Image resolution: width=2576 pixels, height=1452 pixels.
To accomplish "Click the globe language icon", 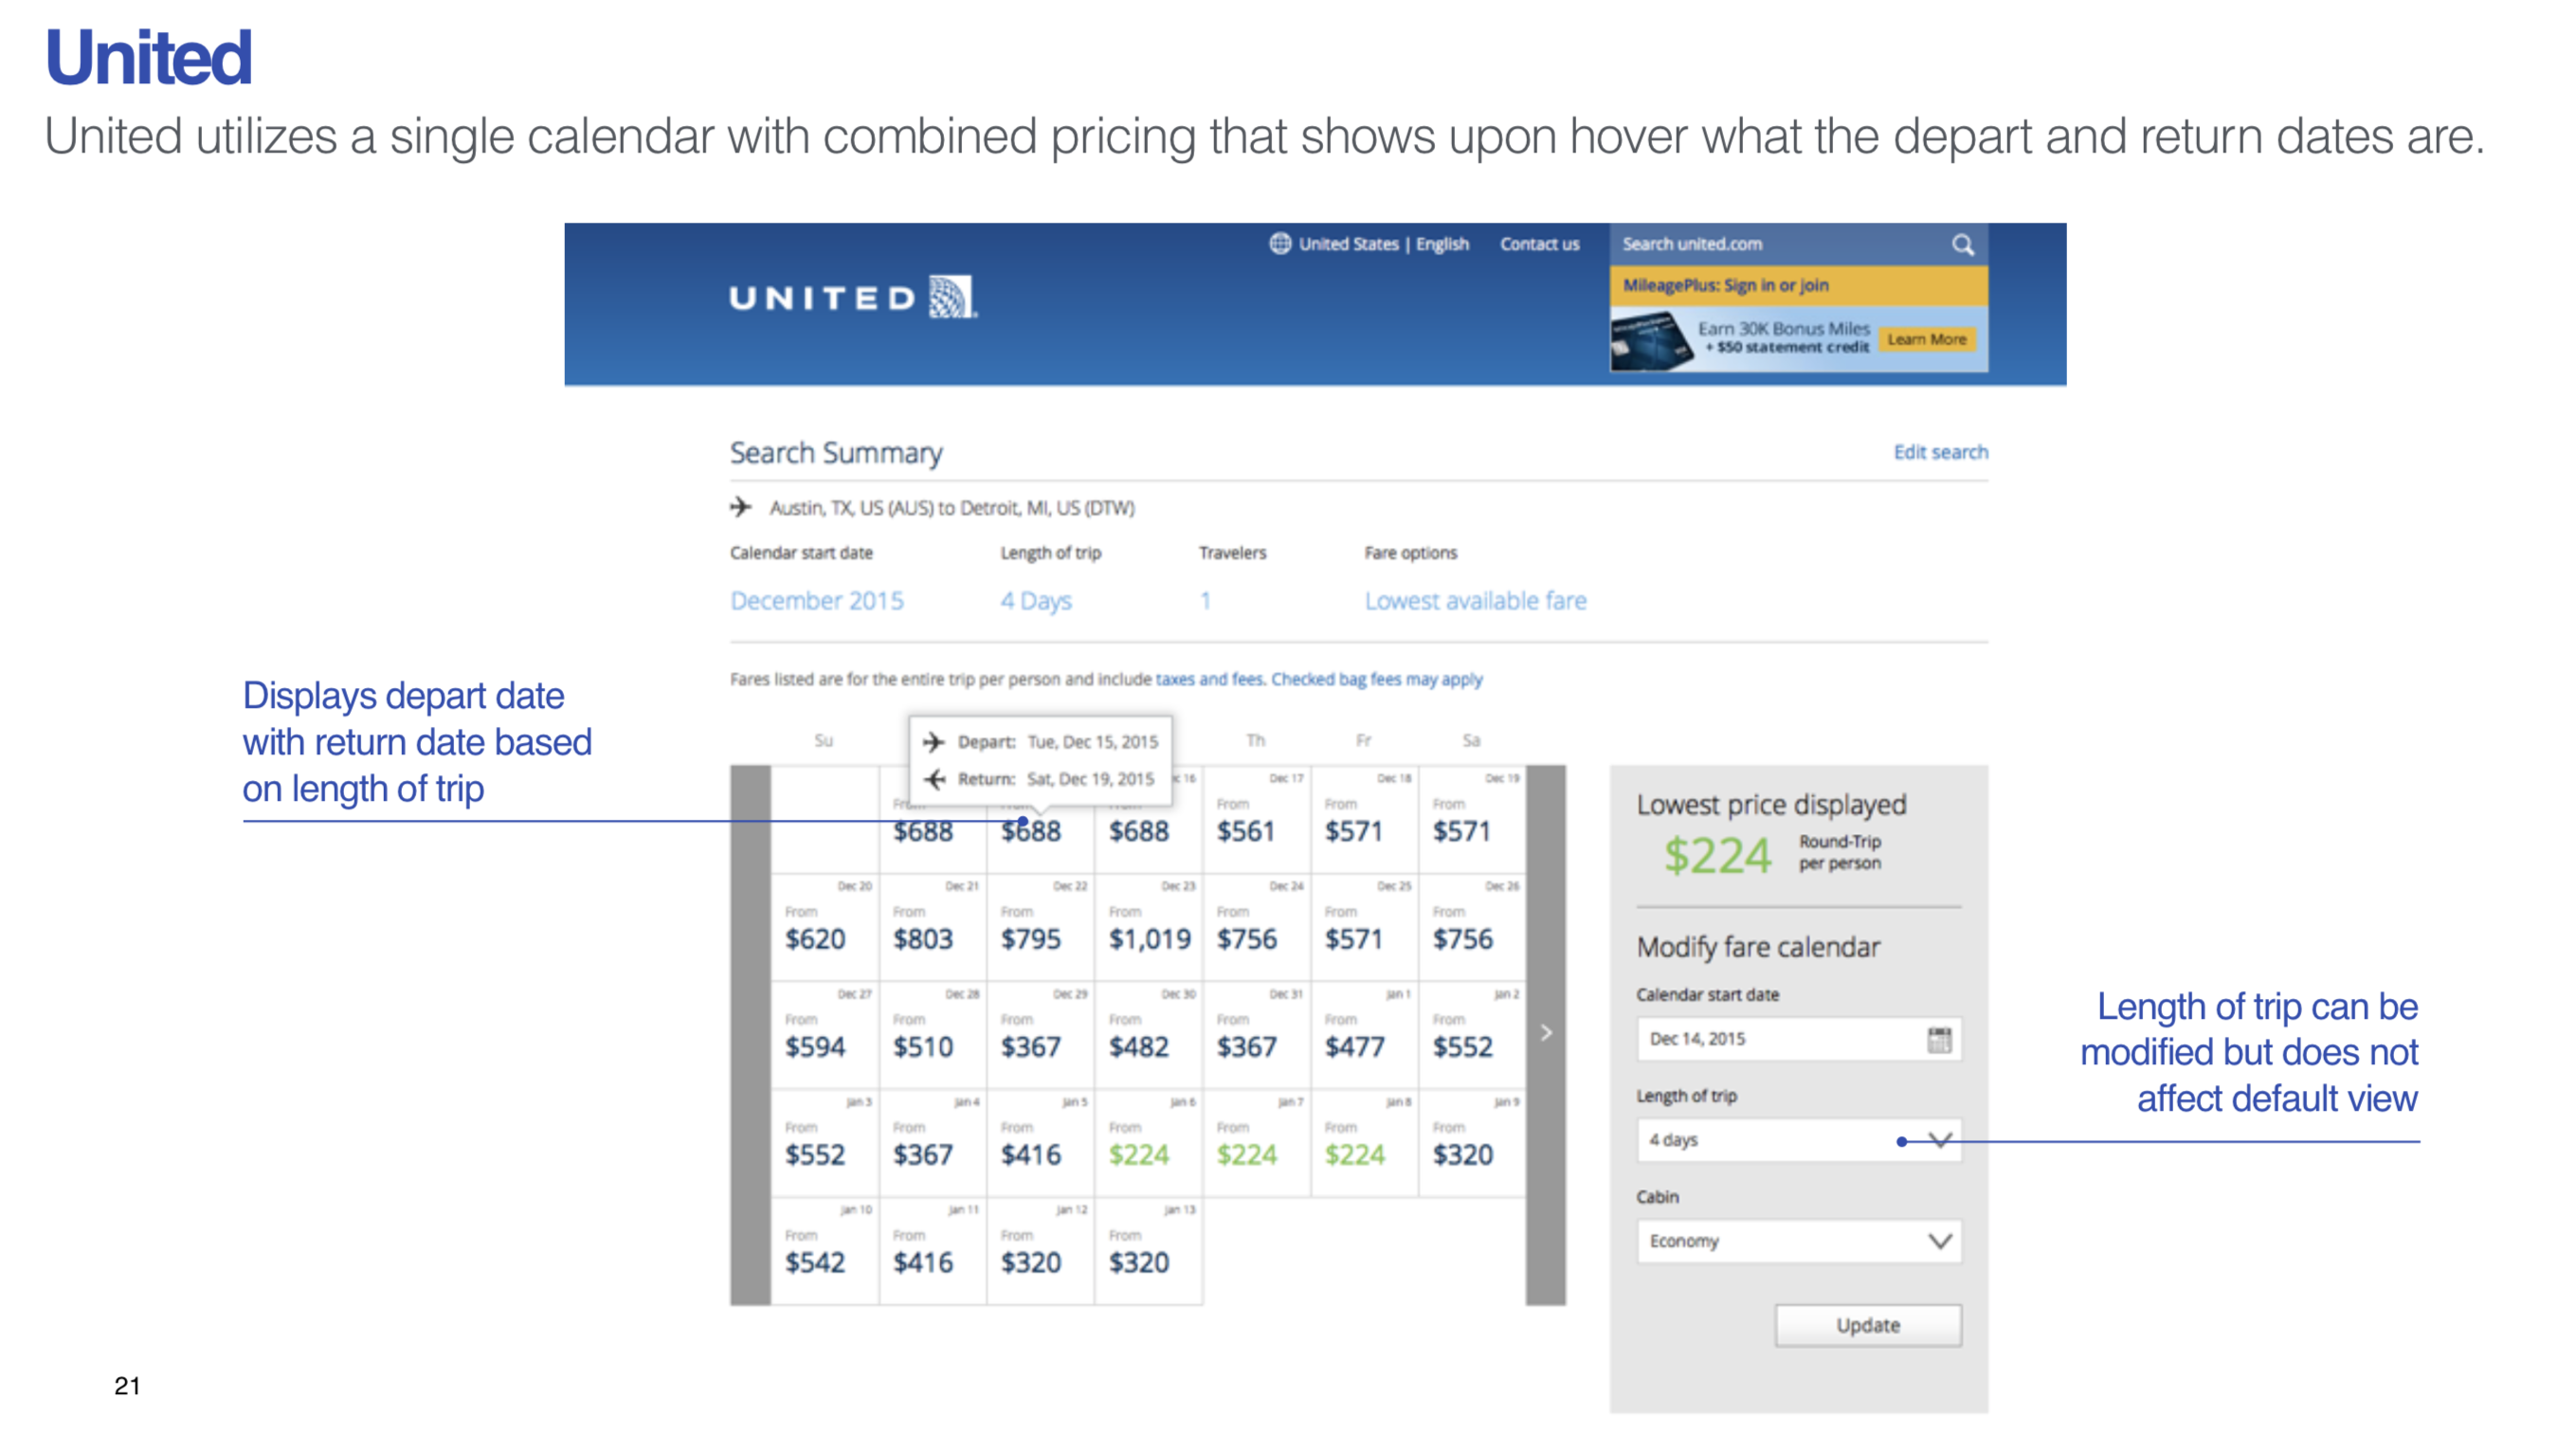I will coord(1280,243).
